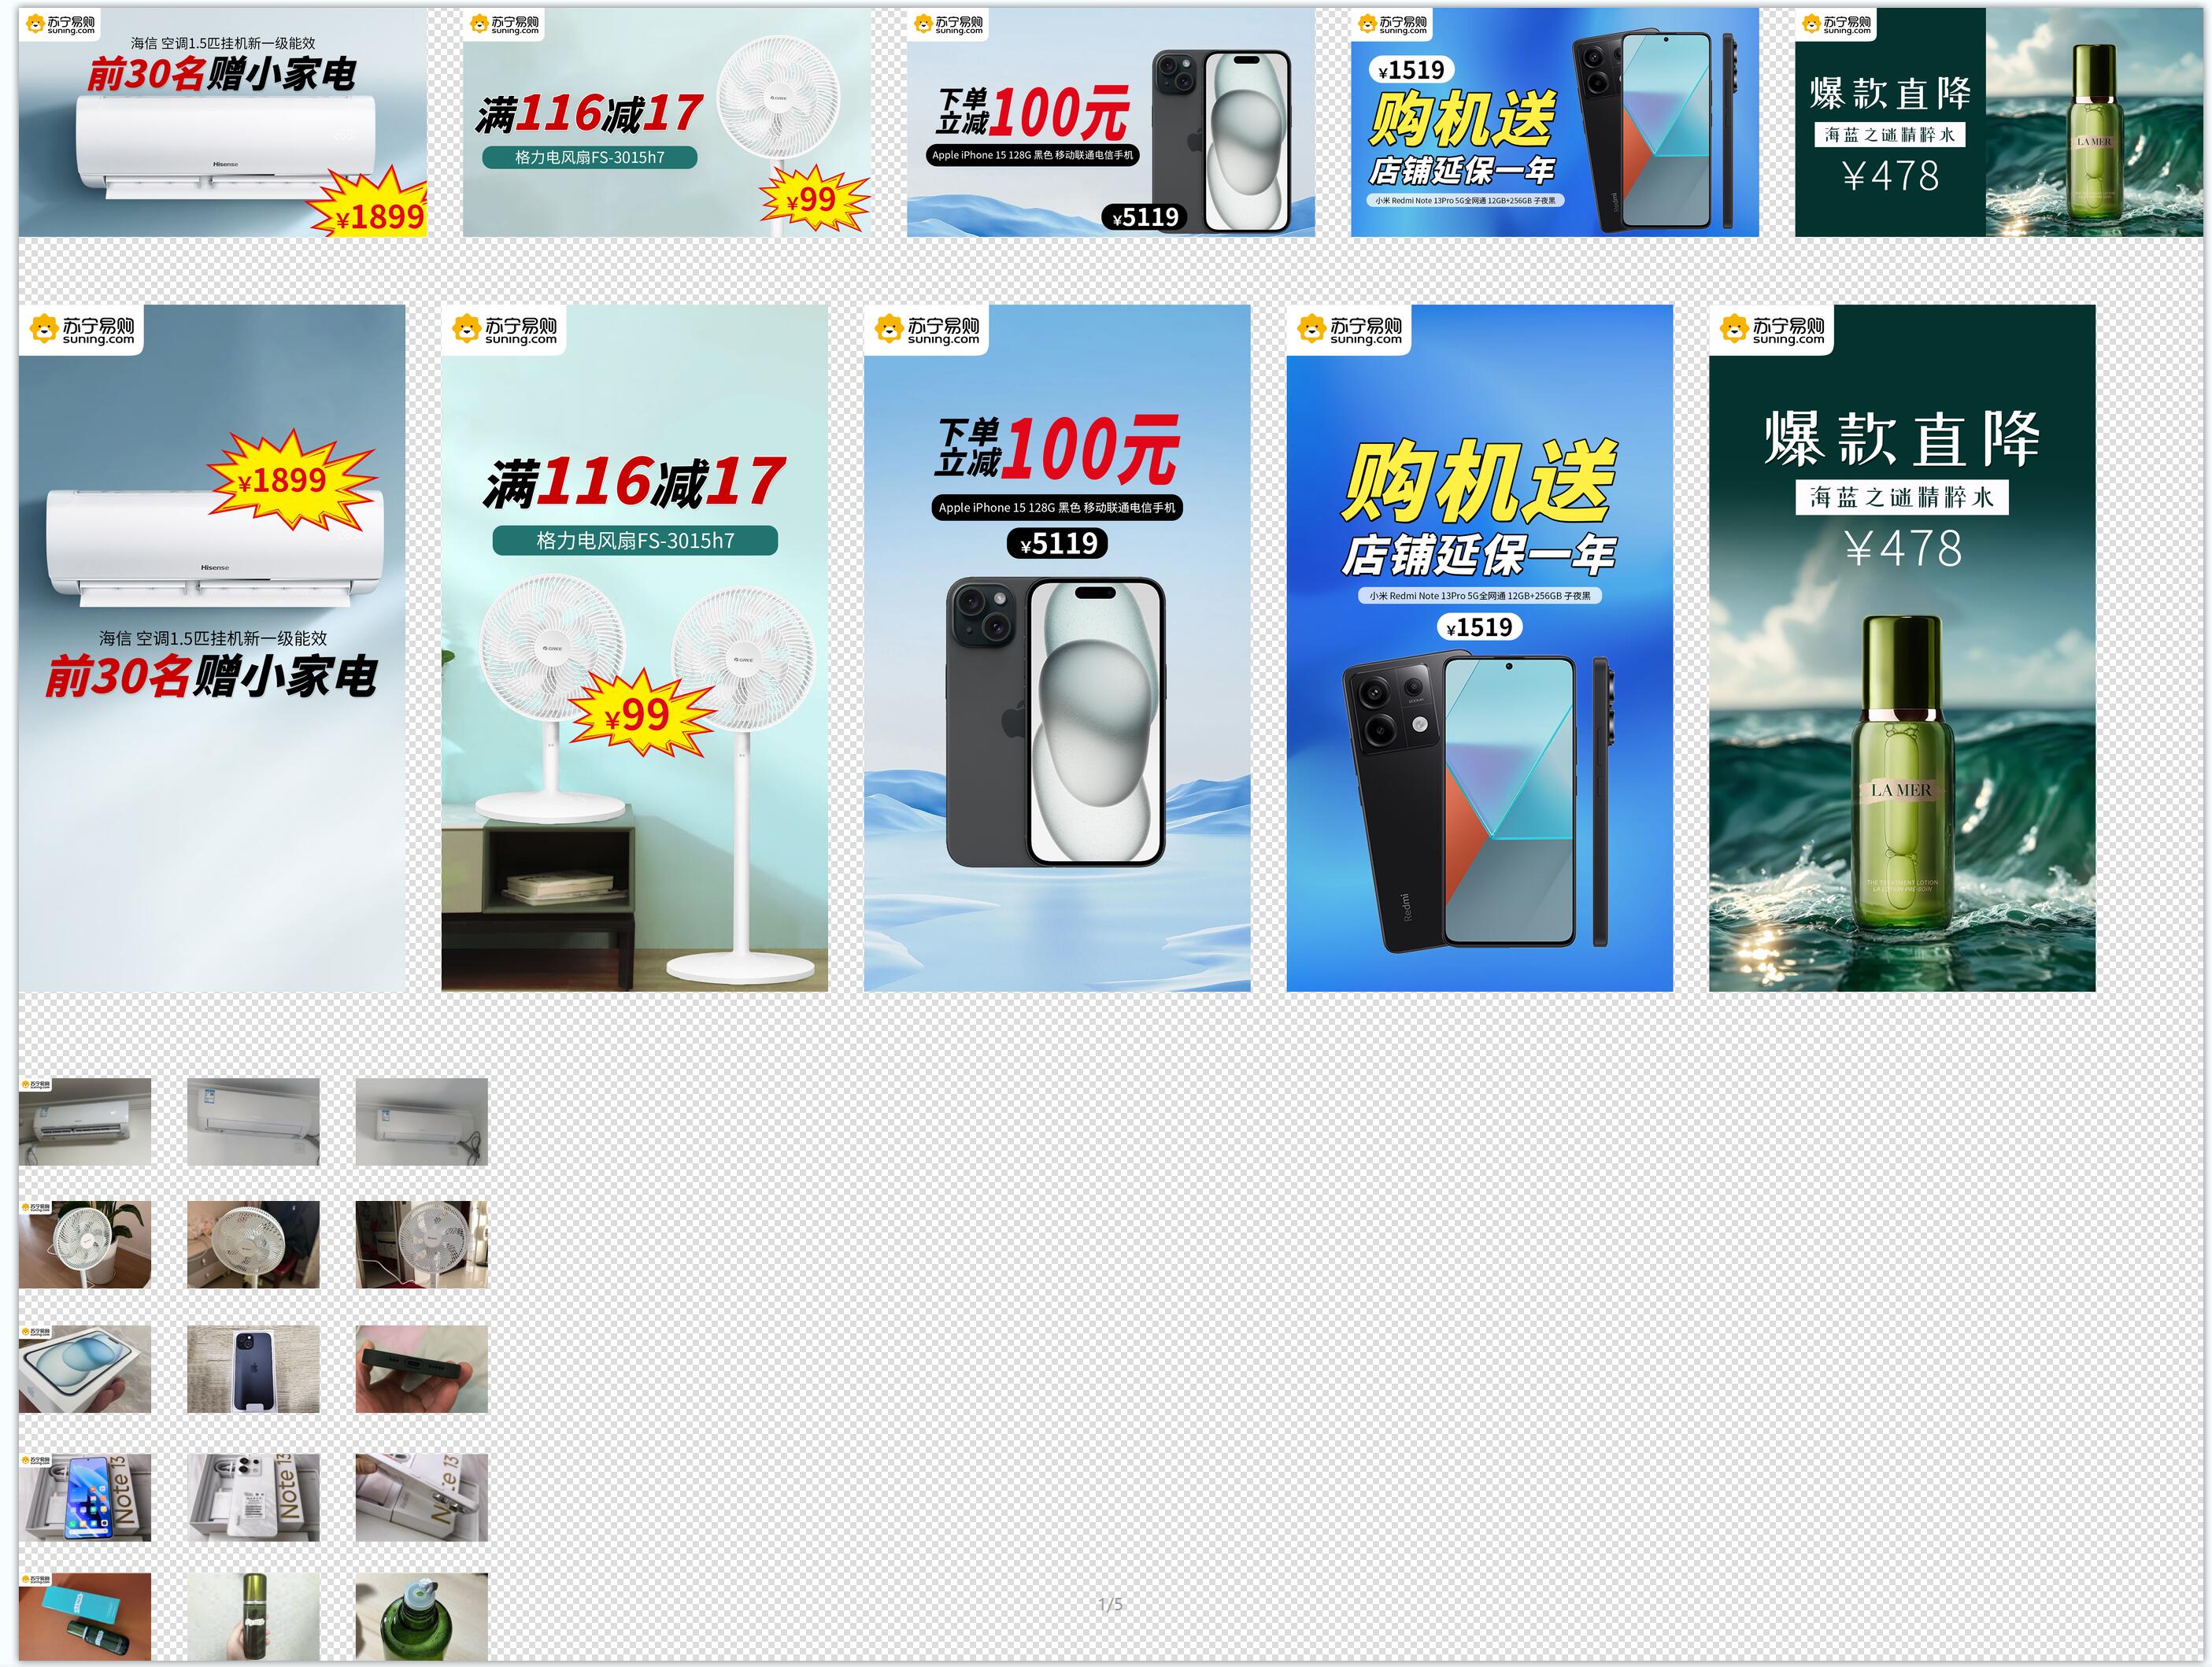
Task: Click '海信 空调1.5匹挂机' subtitle on vertical poster
Action: (213, 638)
